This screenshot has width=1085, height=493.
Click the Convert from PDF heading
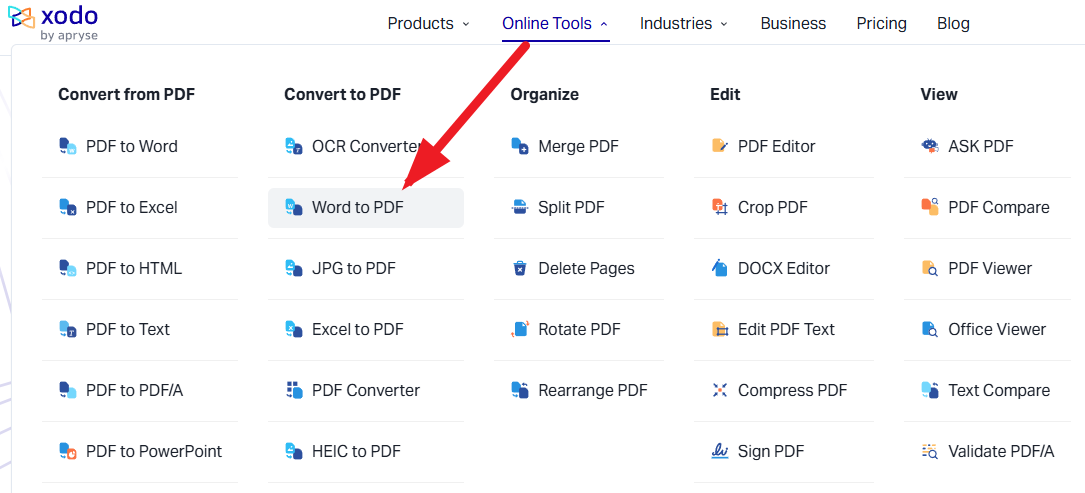coord(127,94)
